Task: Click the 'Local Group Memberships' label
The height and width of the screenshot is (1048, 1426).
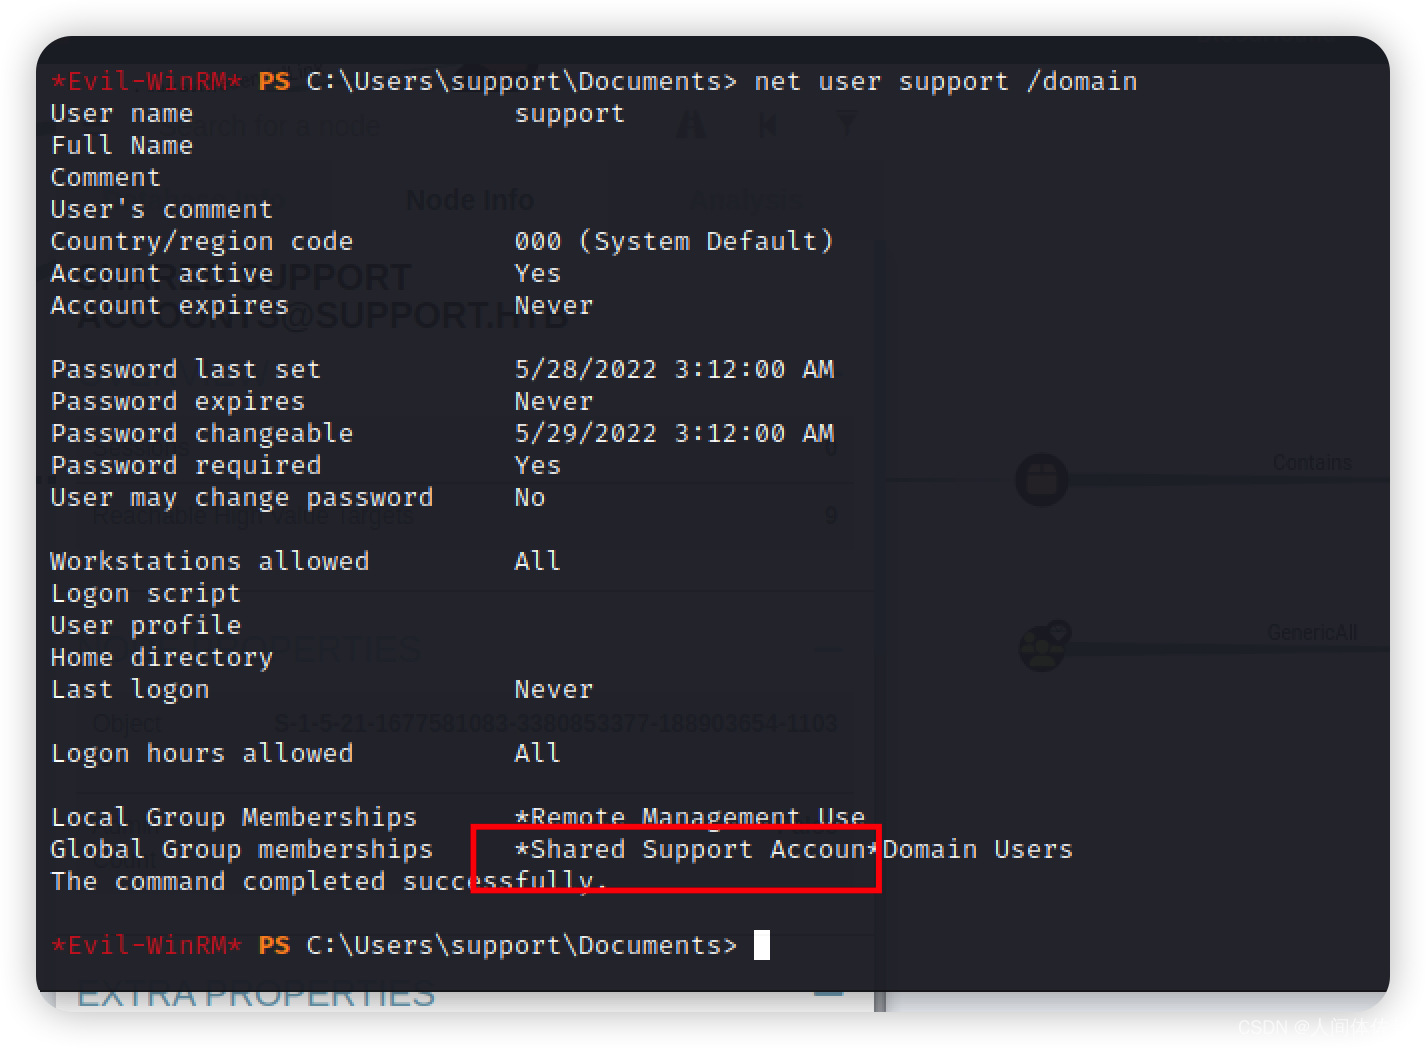Action: coord(234,817)
